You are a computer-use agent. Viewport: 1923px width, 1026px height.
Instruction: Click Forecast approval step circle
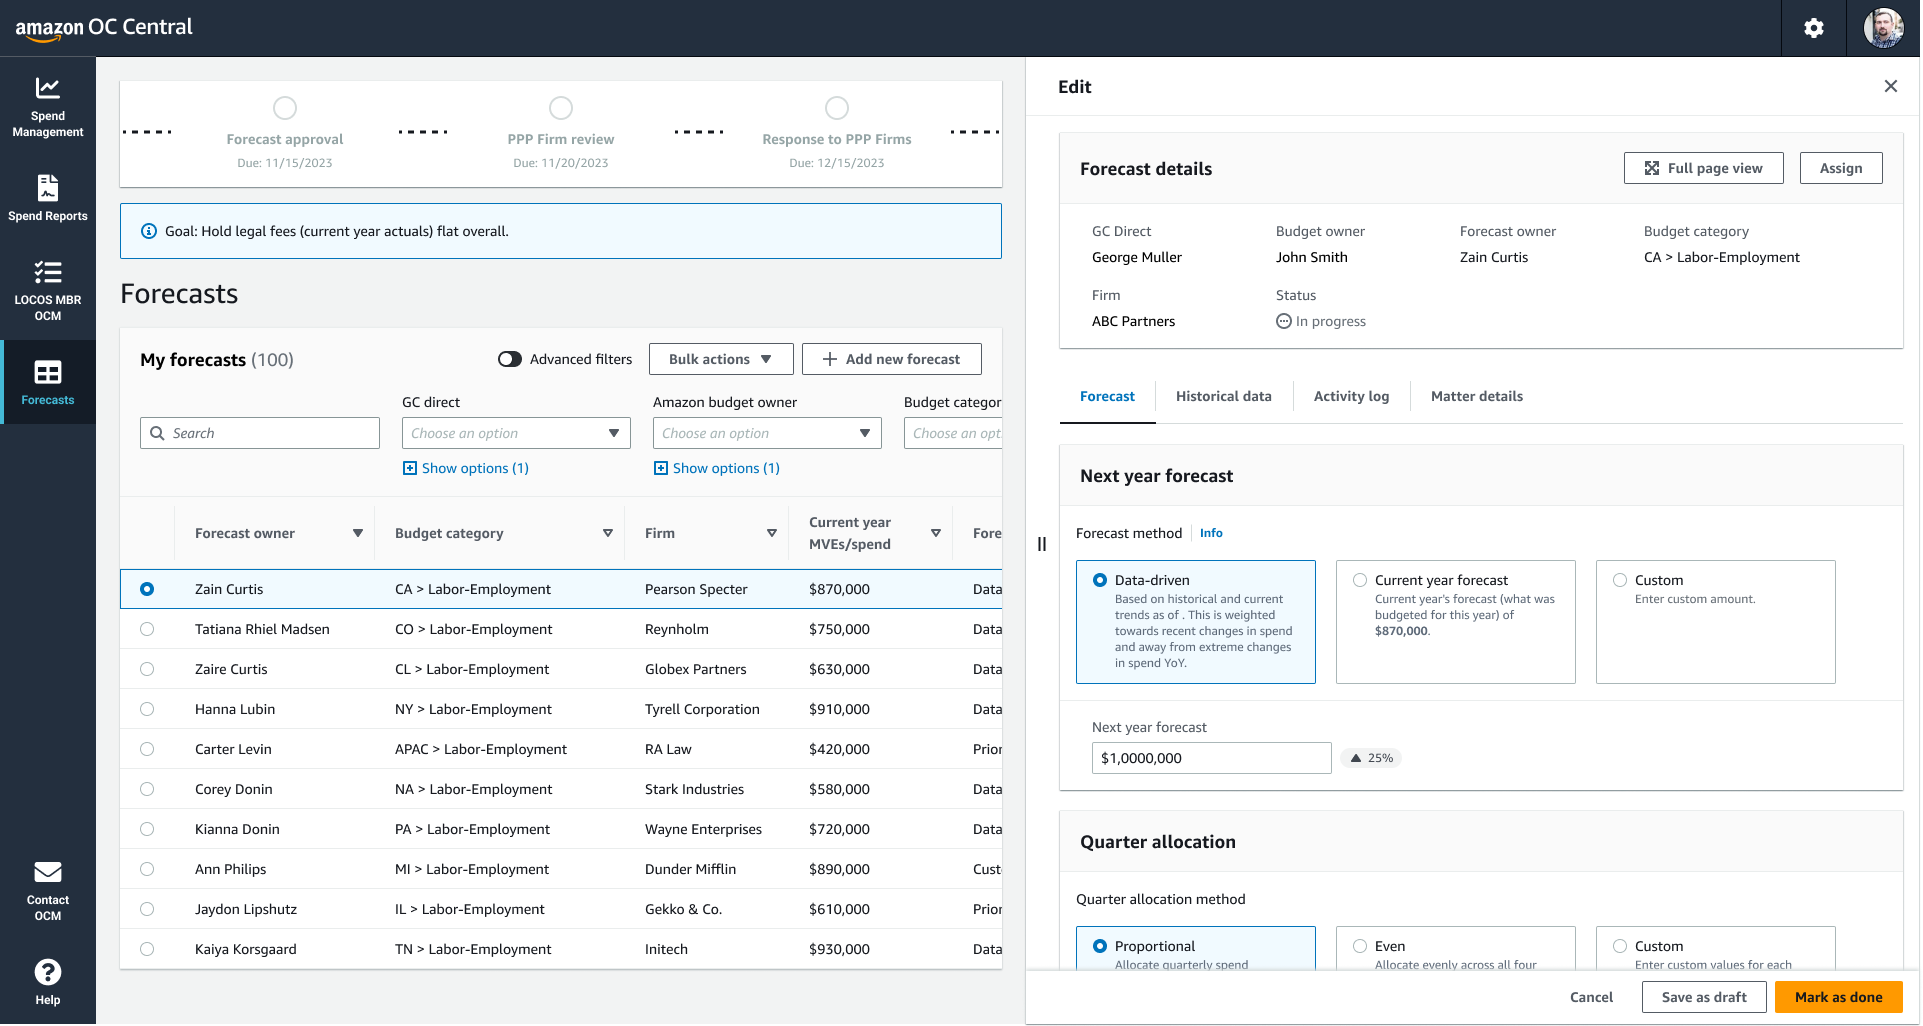(285, 108)
